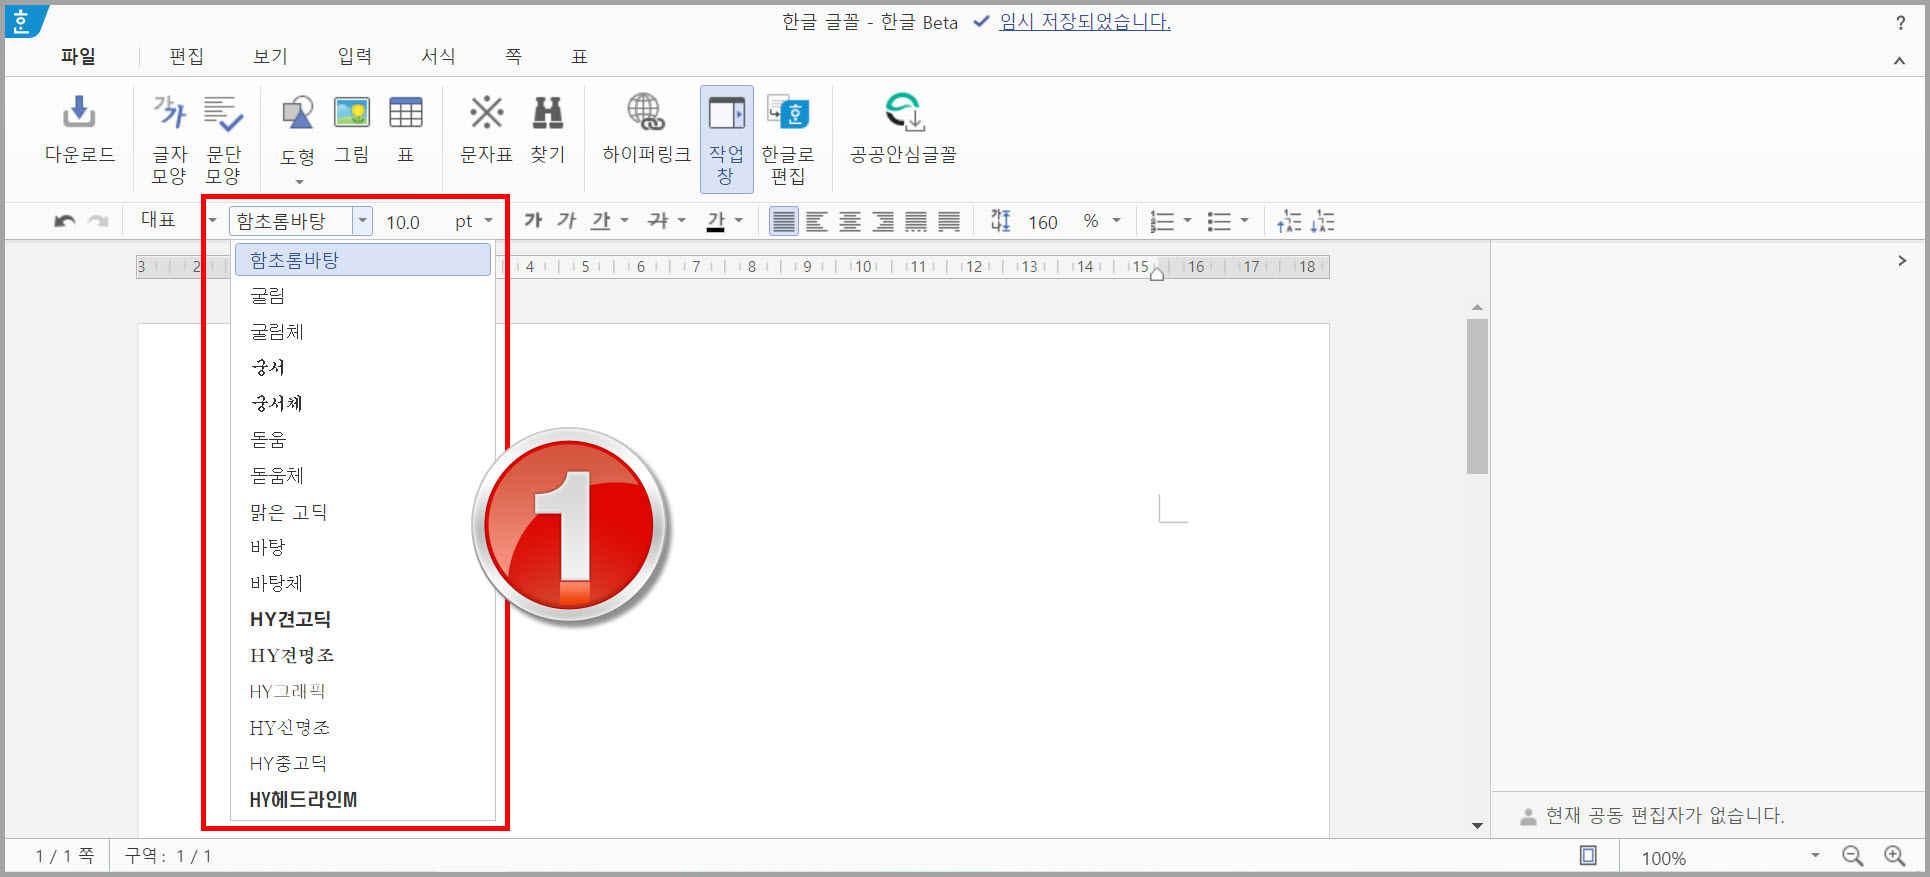Open the Shapes (도형) menu

click(298, 139)
